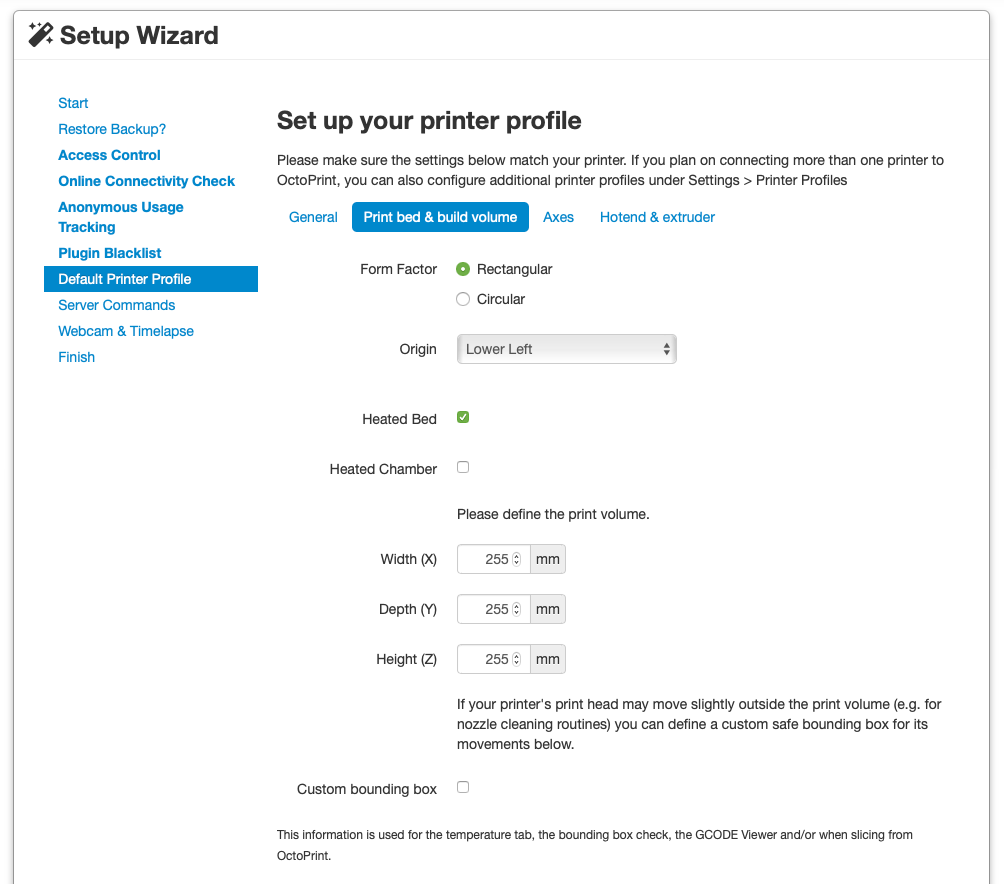Open the Hotend & extruder tab
1004x884 pixels.
click(657, 217)
